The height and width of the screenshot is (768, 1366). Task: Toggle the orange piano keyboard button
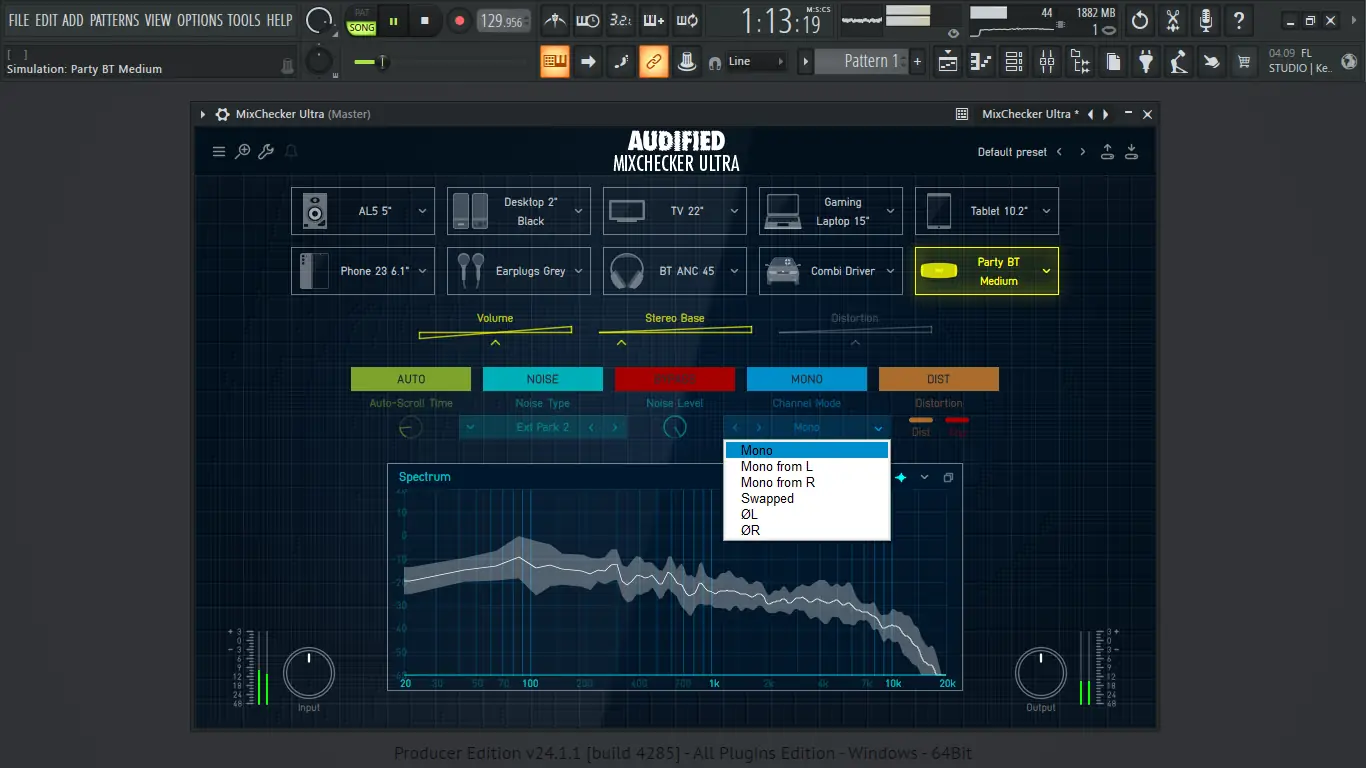555,62
